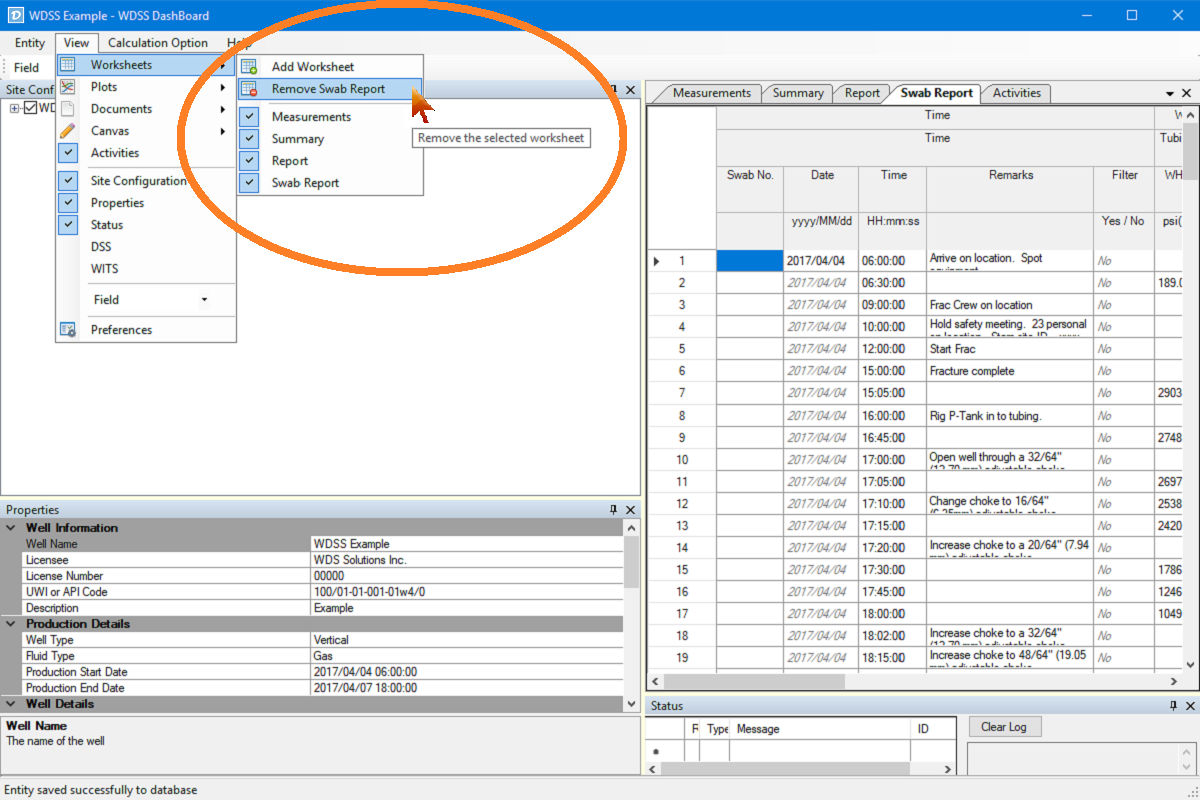This screenshot has width=1200, height=800.
Task: Click the Canvas pencil icon
Action: click(68, 131)
